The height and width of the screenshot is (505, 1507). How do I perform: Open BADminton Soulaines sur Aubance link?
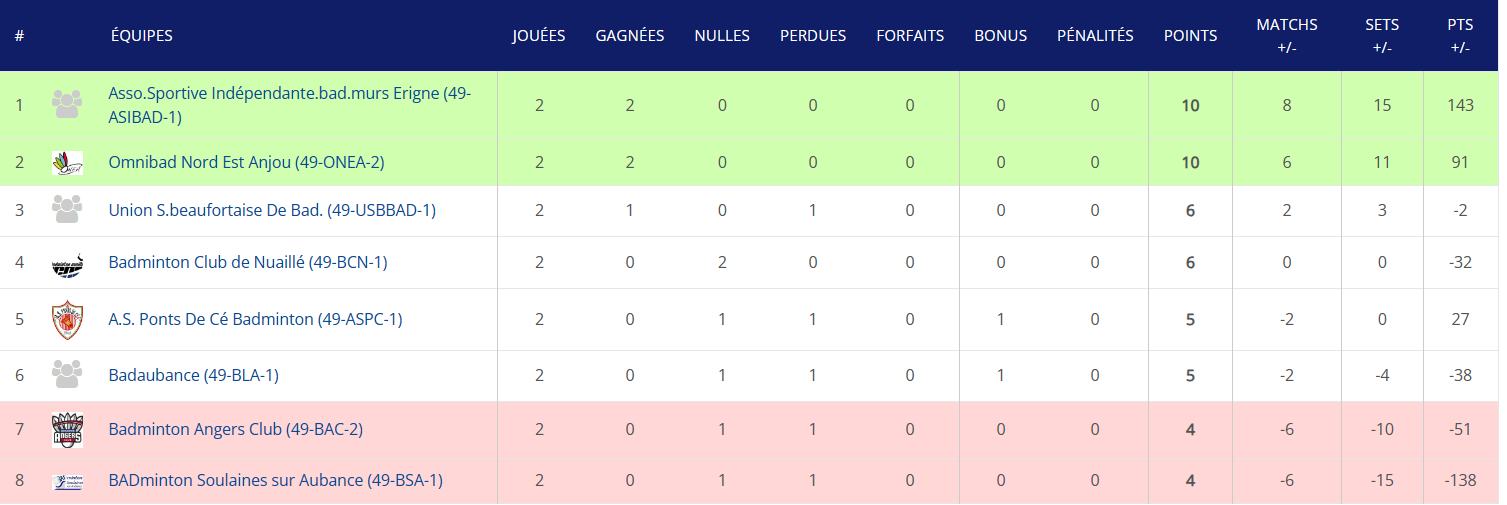click(275, 481)
